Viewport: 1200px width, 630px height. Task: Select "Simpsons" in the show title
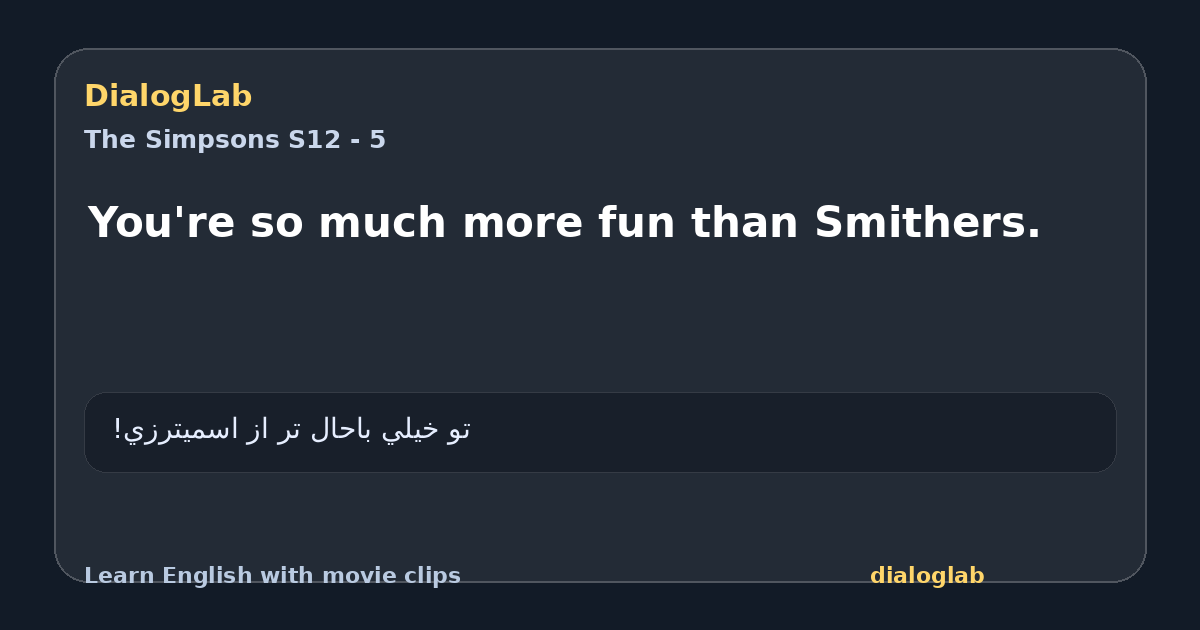click(214, 140)
